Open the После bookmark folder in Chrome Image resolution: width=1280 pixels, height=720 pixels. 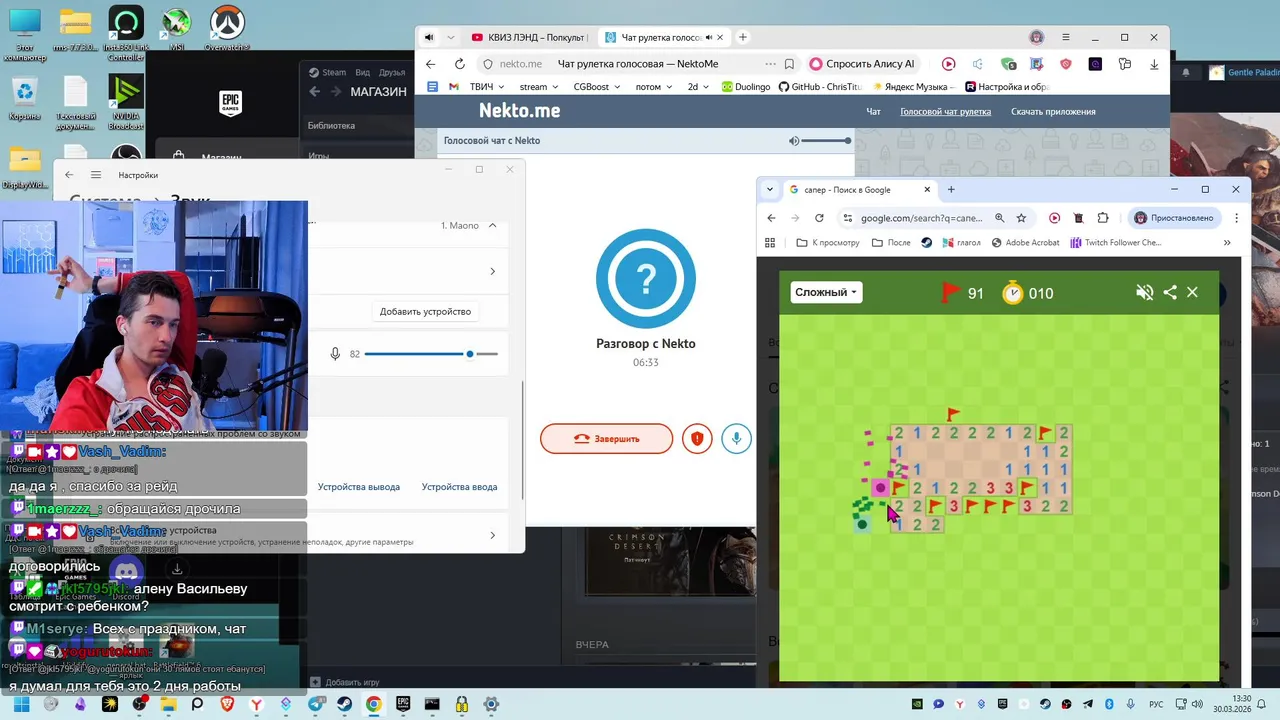pyautogui.click(x=891, y=242)
